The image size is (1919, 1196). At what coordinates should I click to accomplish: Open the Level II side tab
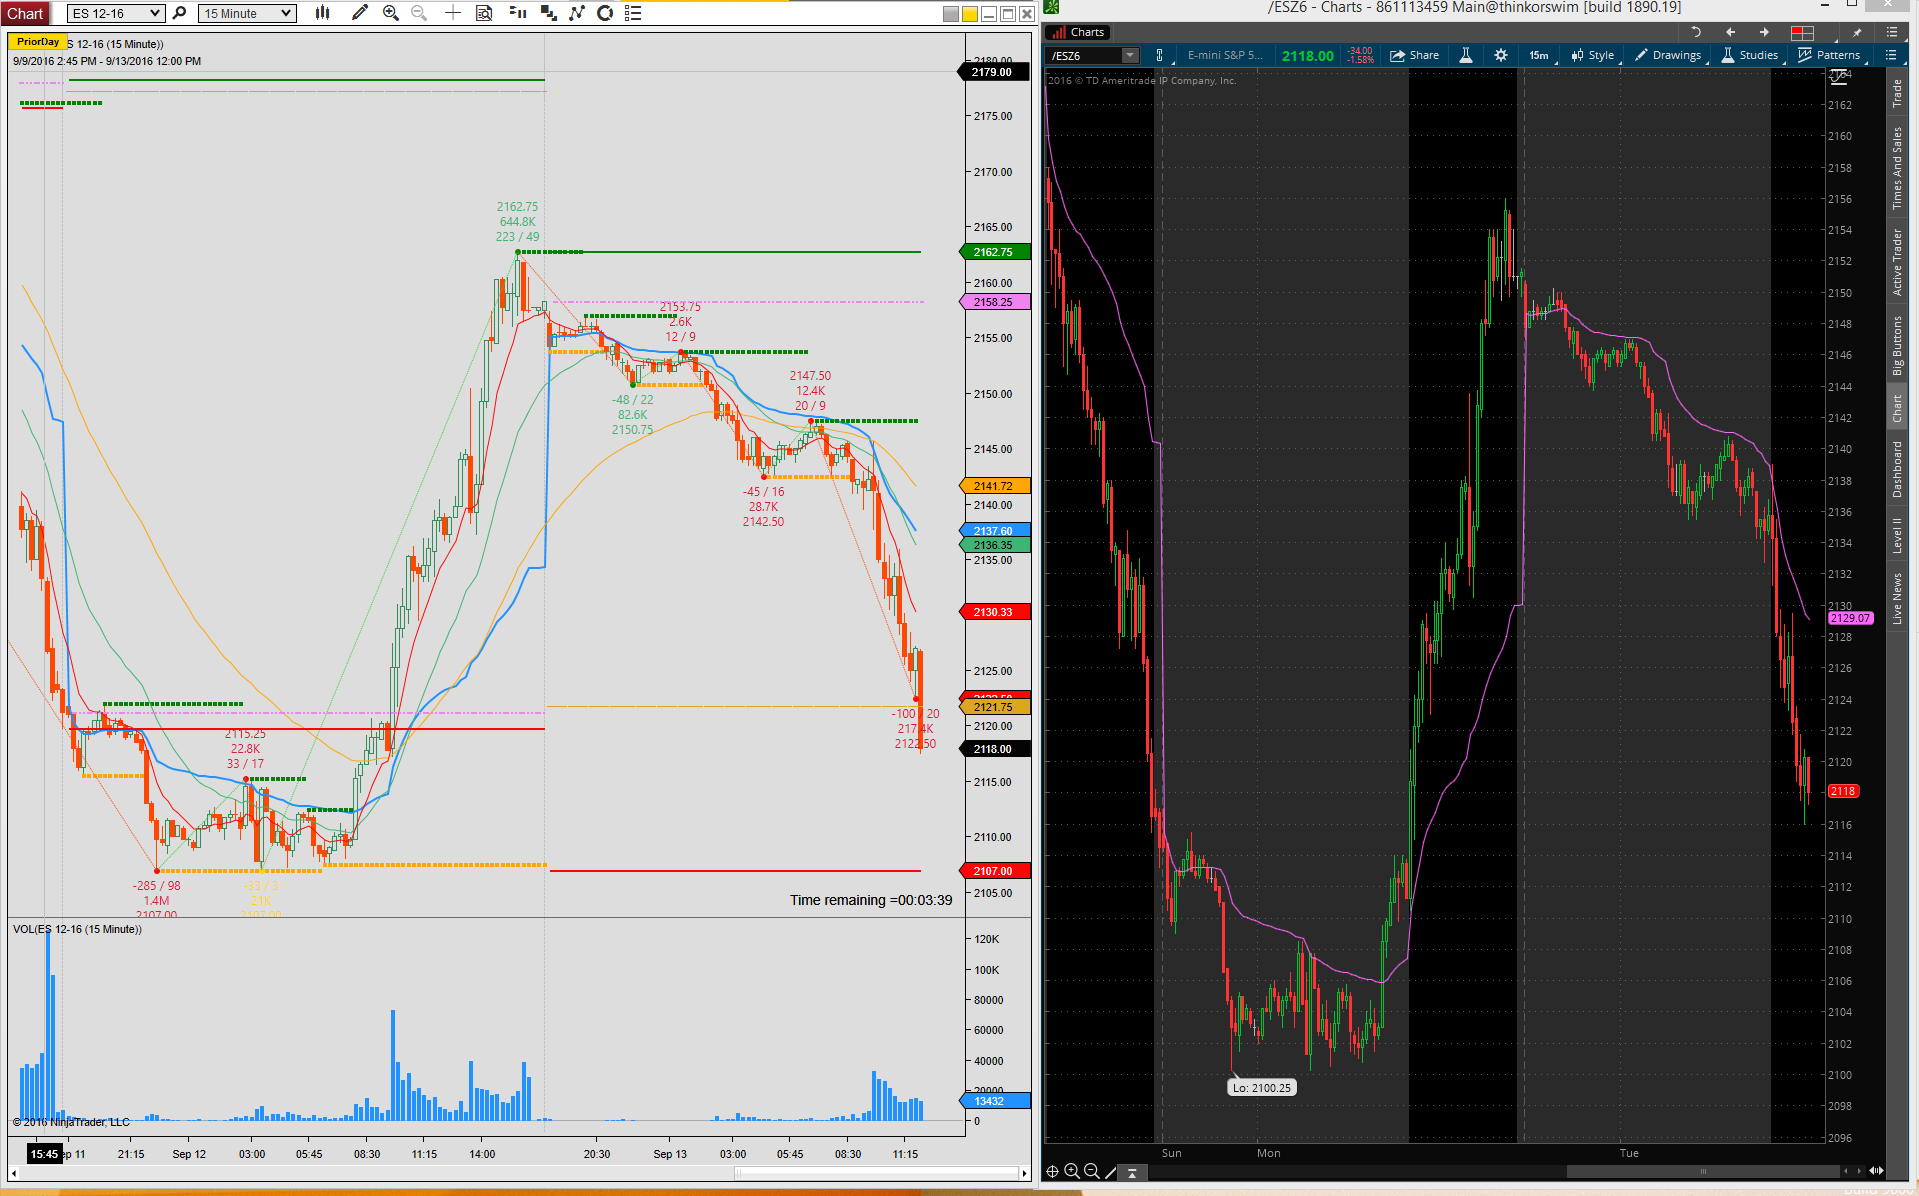pyautogui.click(x=1897, y=535)
